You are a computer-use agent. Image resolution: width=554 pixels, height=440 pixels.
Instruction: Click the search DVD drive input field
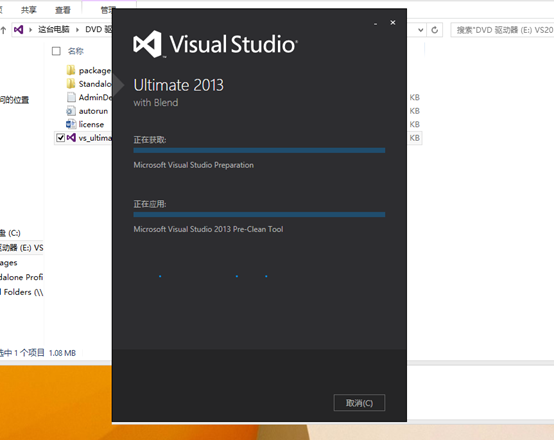click(x=502, y=30)
